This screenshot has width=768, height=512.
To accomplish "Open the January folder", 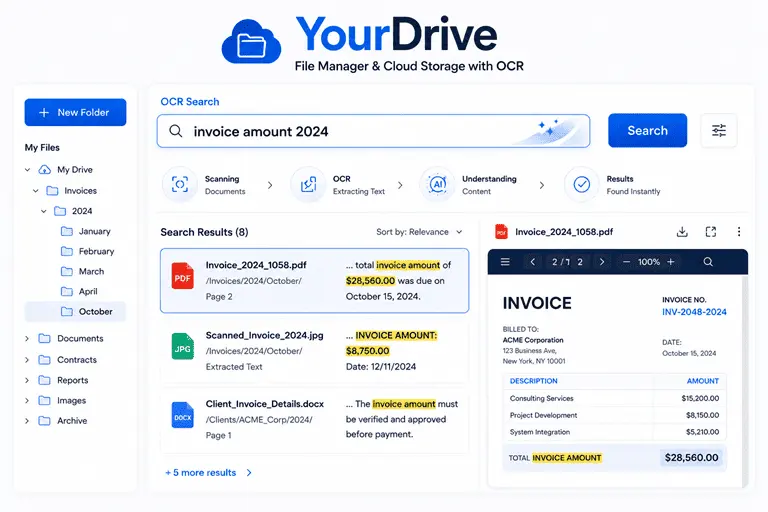I will [x=86, y=231].
